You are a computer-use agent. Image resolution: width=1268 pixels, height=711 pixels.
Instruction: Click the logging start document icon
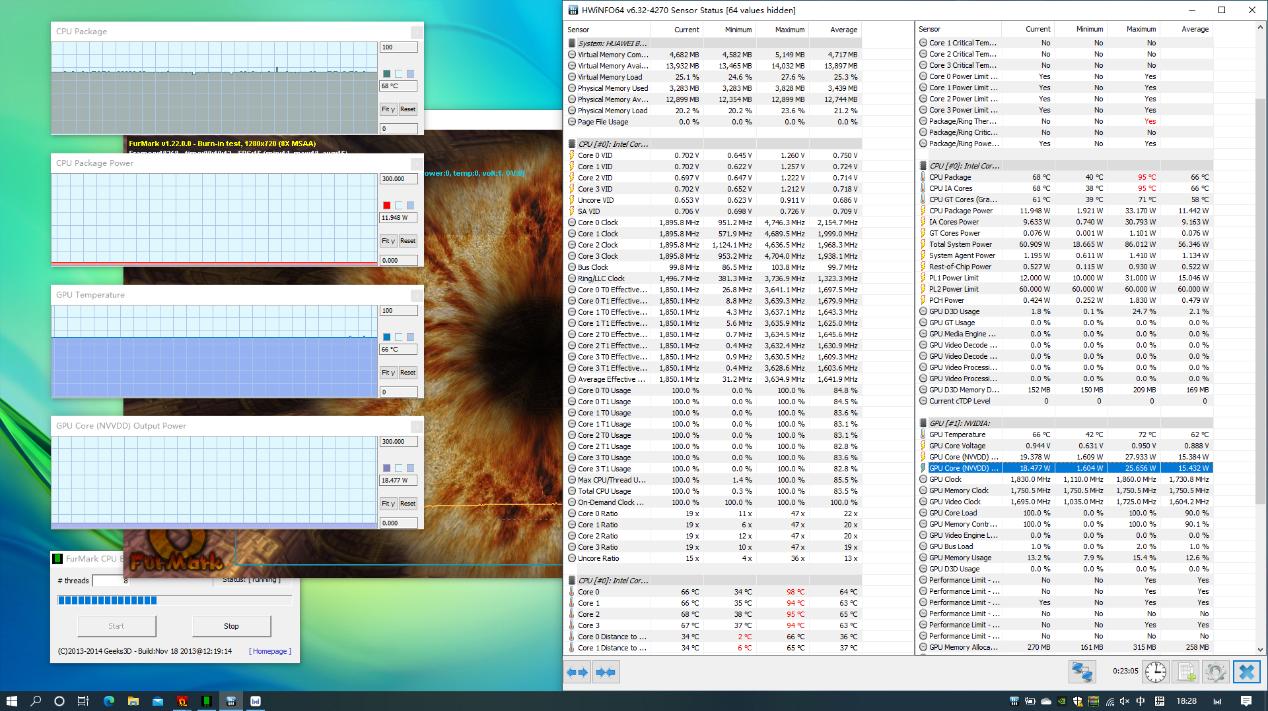(1186, 672)
